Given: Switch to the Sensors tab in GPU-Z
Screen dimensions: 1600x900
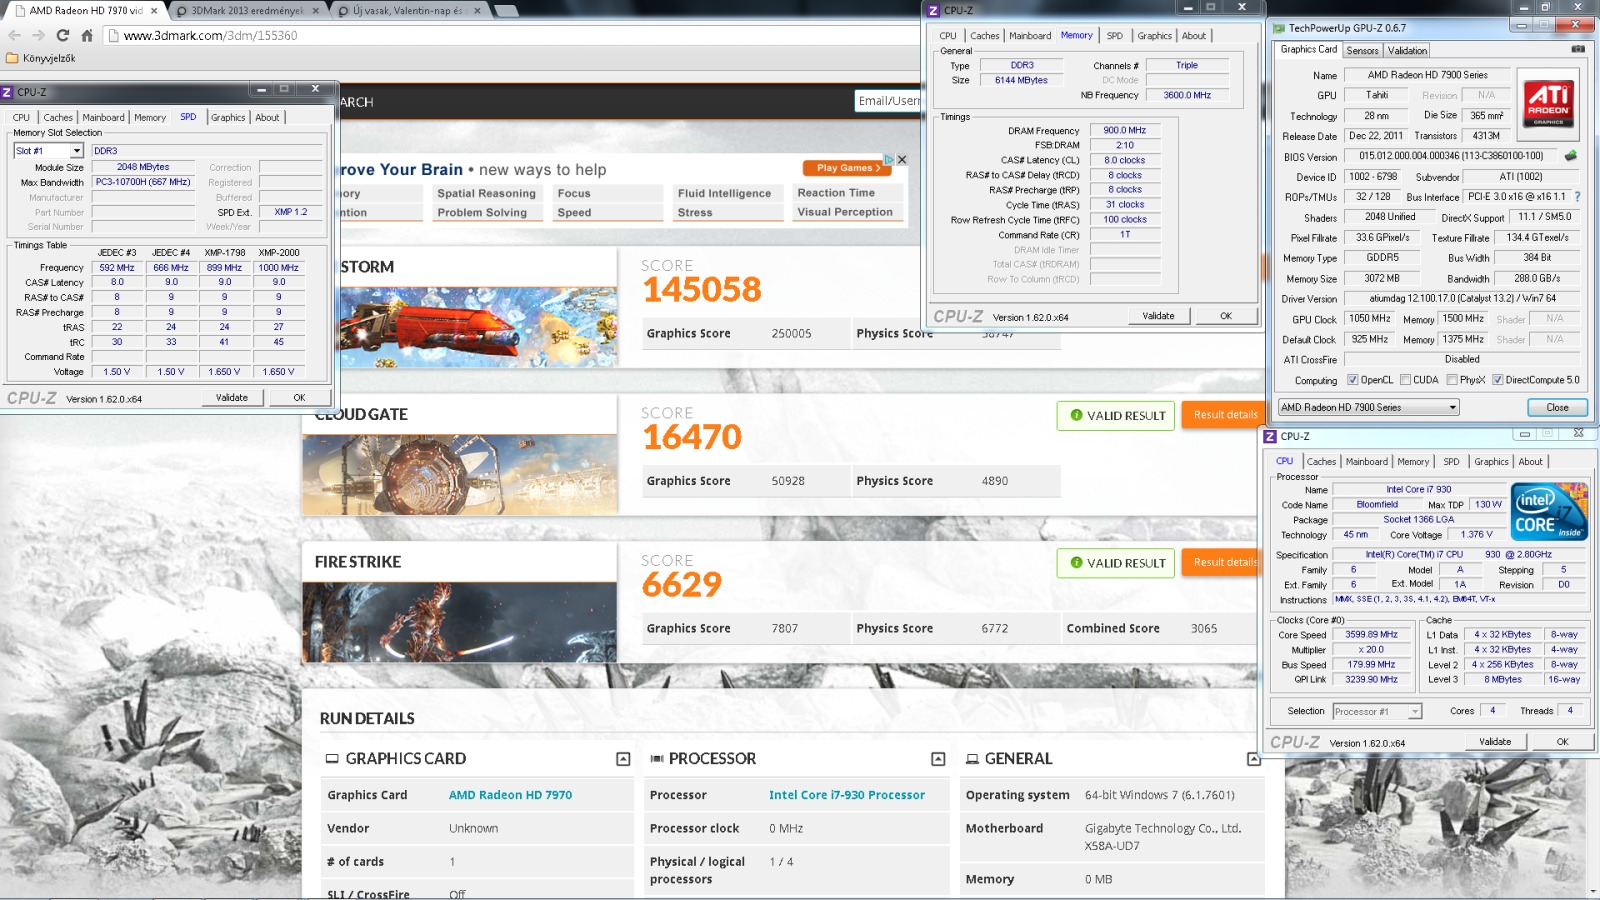Looking at the screenshot, I should tap(1362, 50).
